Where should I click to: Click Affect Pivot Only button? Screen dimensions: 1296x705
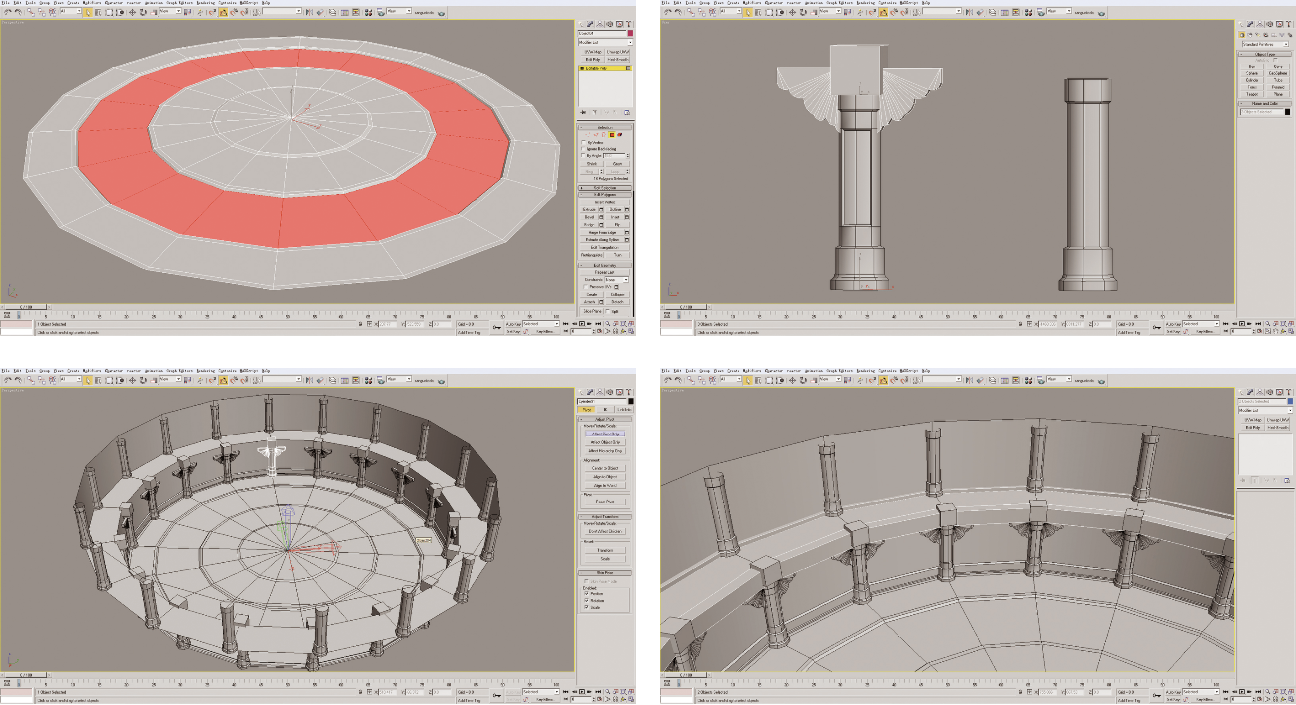click(605, 434)
